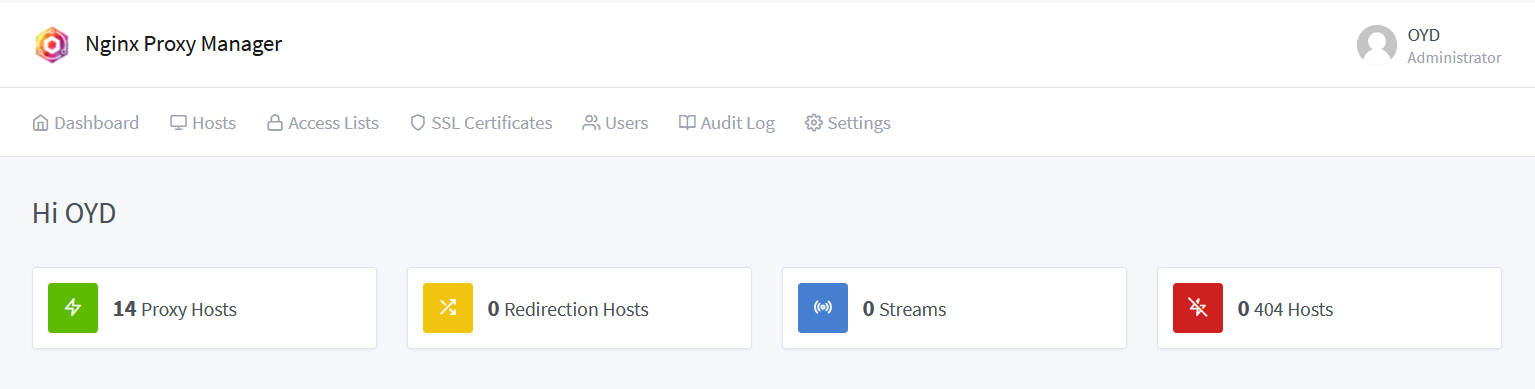Click the OYD user avatar
Screen dimensions: 1535x389
[1376, 45]
